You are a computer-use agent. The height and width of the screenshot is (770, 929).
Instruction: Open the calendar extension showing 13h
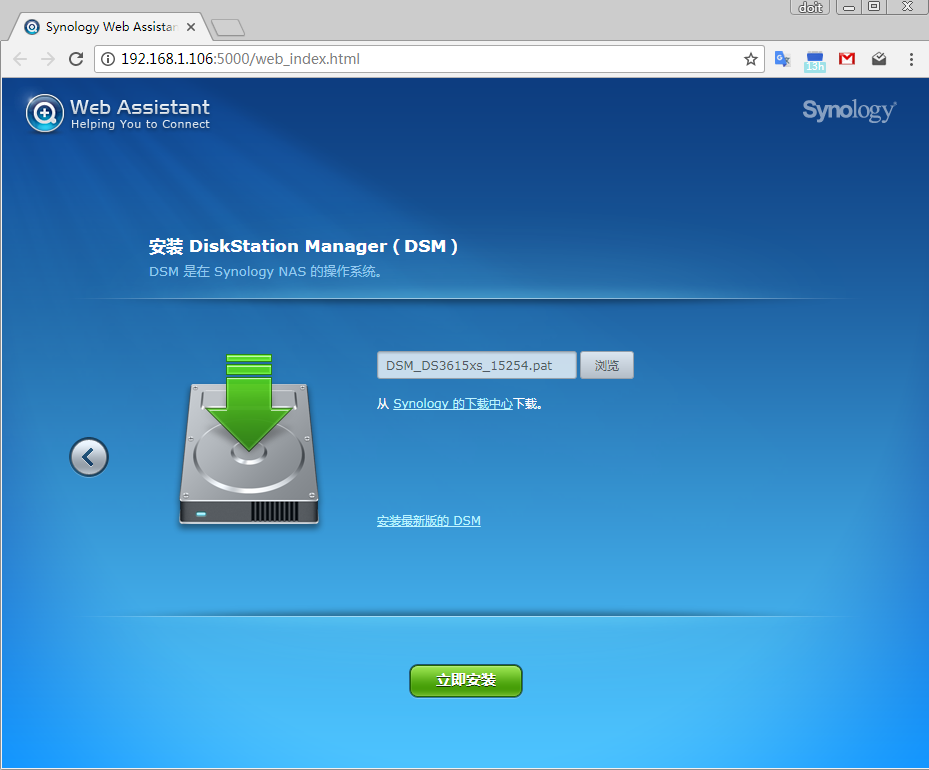pos(815,60)
